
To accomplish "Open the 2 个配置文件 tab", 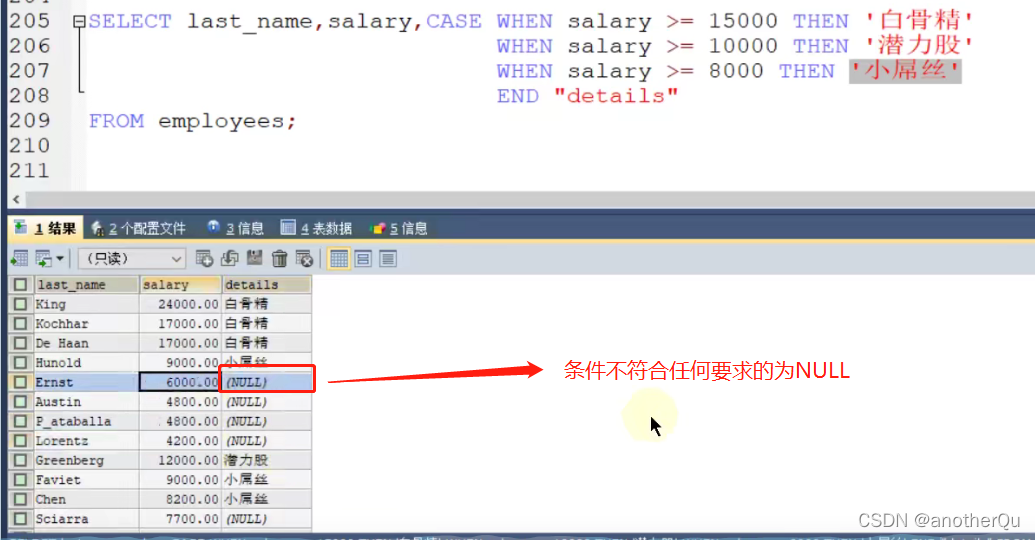I will [x=139, y=228].
